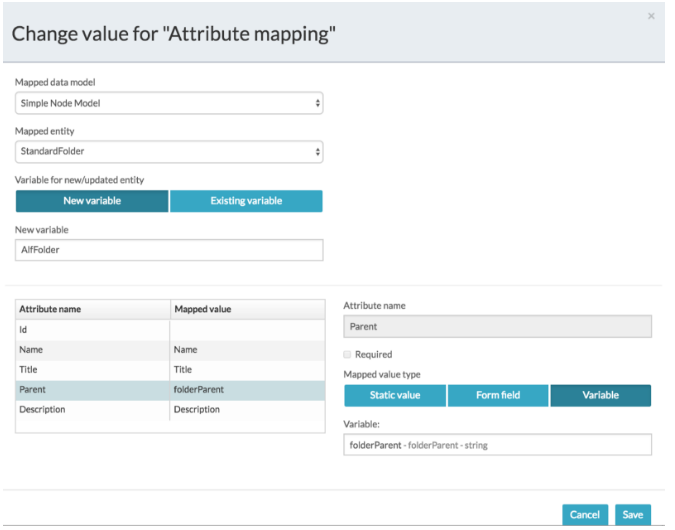Click the Save button
The height and width of the screenshot is (530, 675).
pos(633,515)
